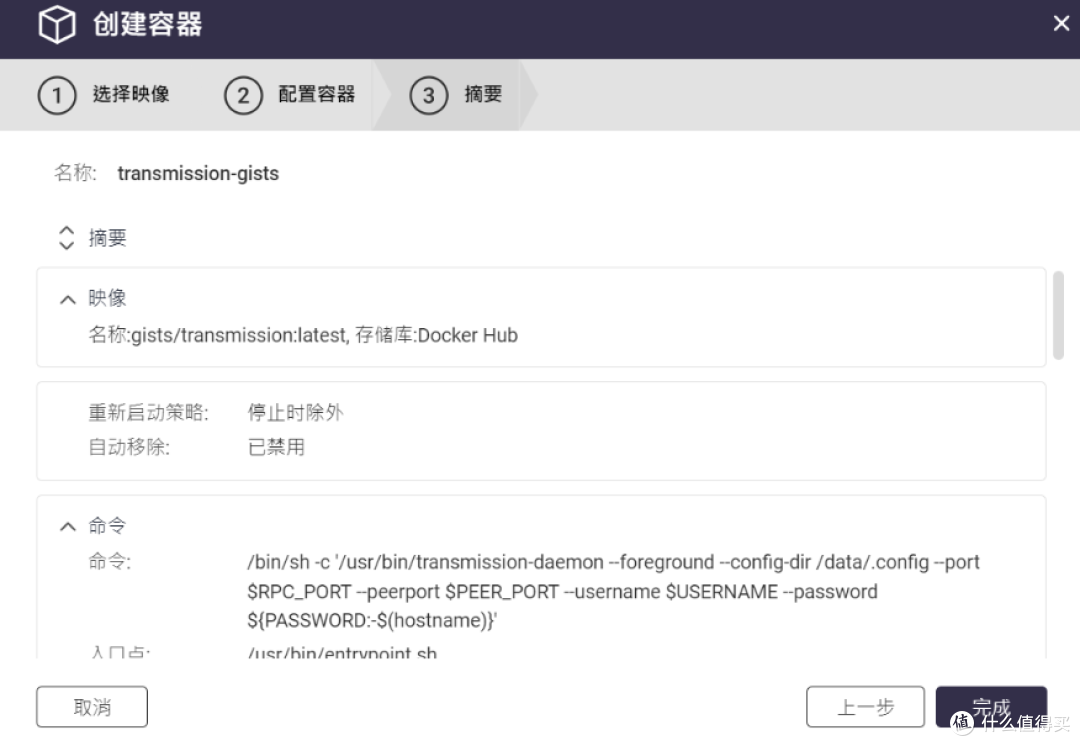Click the 已禁用 auto-remove value
1080x746 pixels.
(276, 447)
